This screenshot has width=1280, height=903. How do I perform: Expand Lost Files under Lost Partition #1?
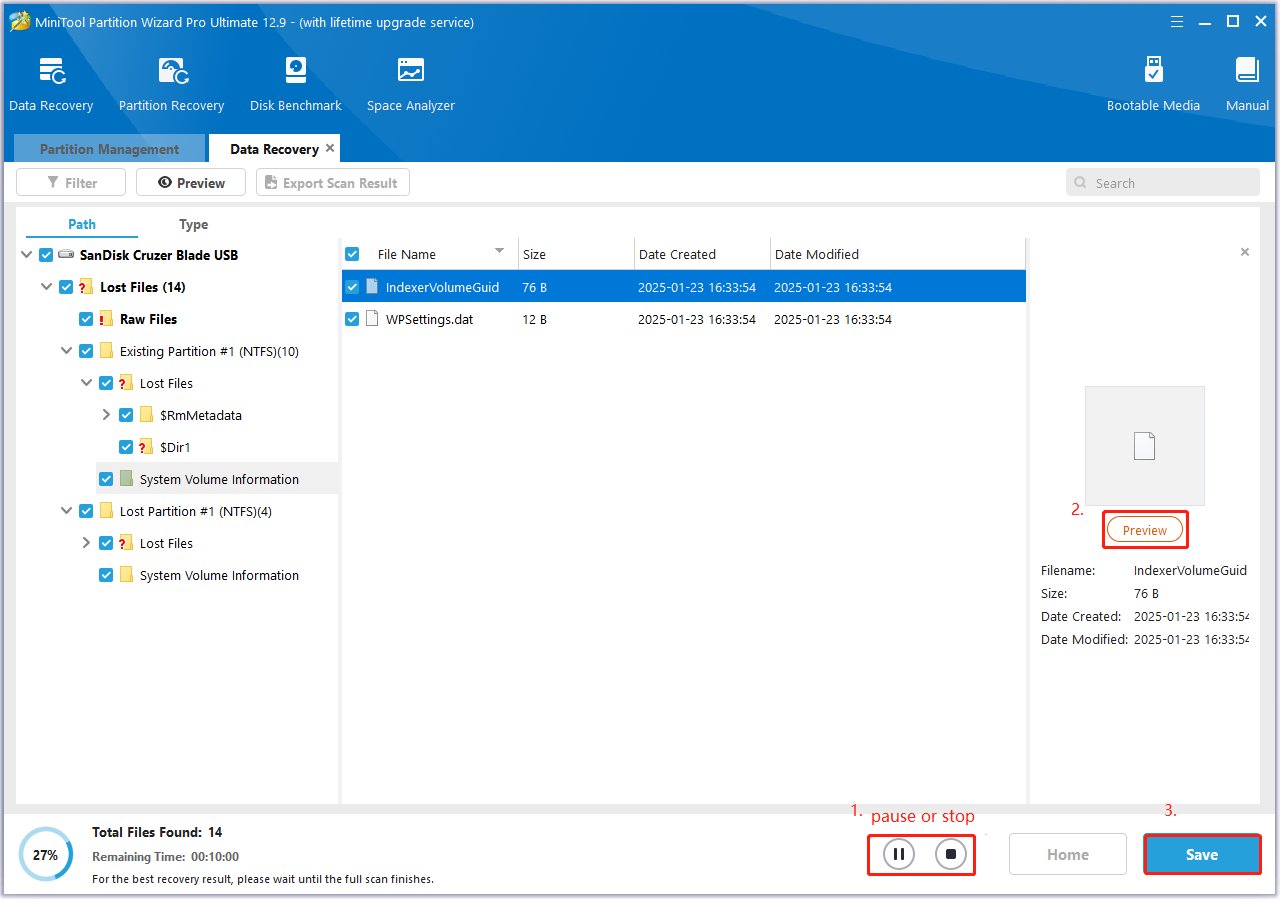pyautogui.click(x=86, y=543)
